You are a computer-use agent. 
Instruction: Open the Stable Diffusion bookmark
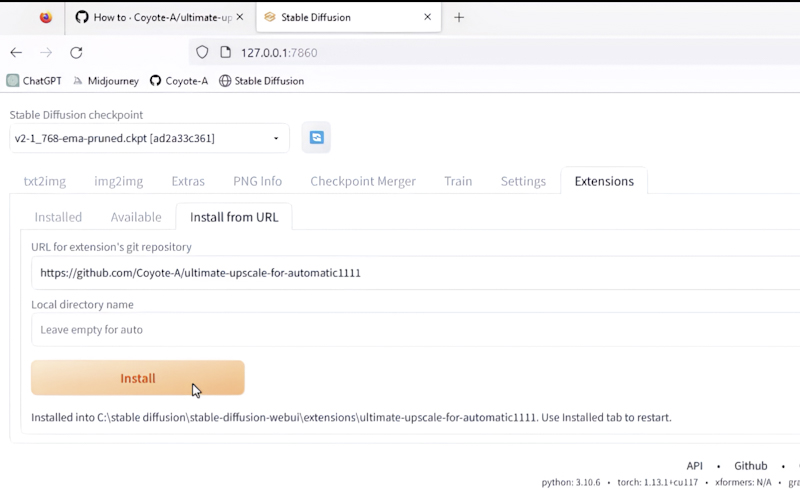[x=261, y=81]
